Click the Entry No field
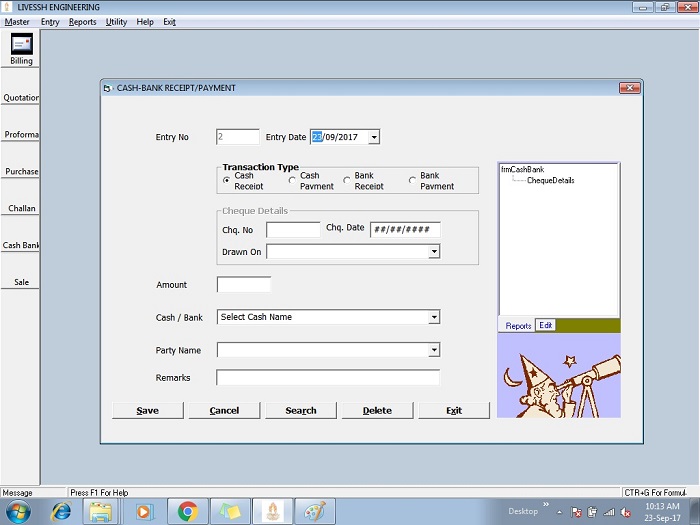Image resolution: width=700 pixels, height=525 pixels. pos(238,137)
